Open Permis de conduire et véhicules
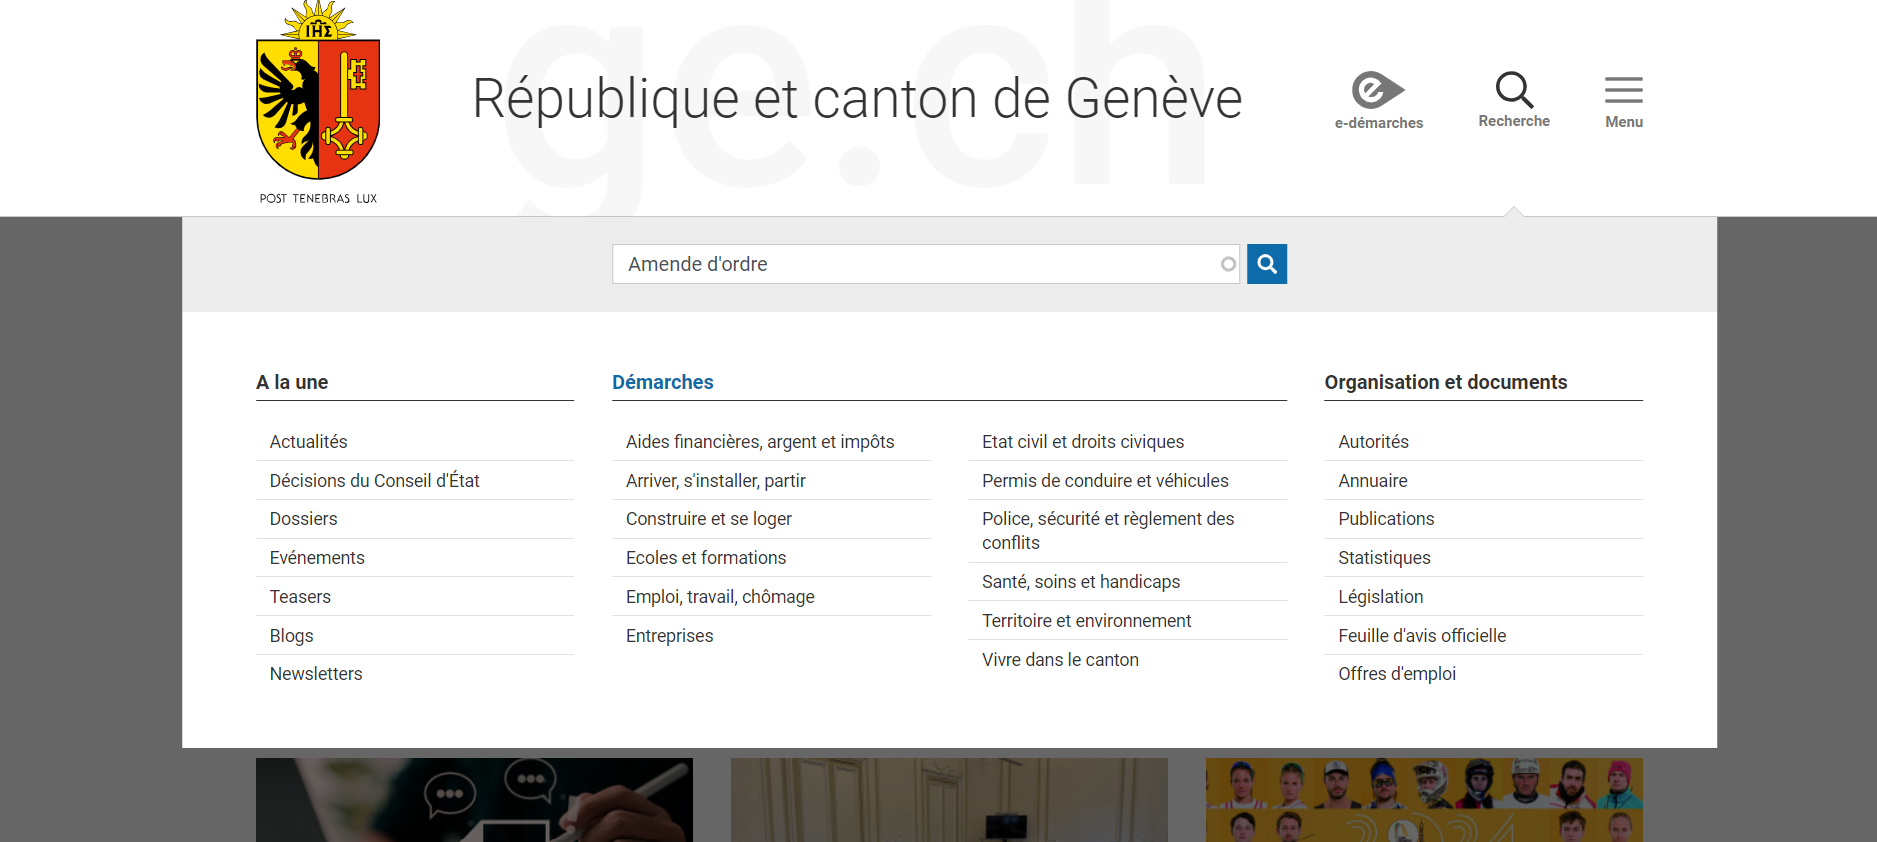This screenshot has height=842, width=1877. click(1104, 481)
